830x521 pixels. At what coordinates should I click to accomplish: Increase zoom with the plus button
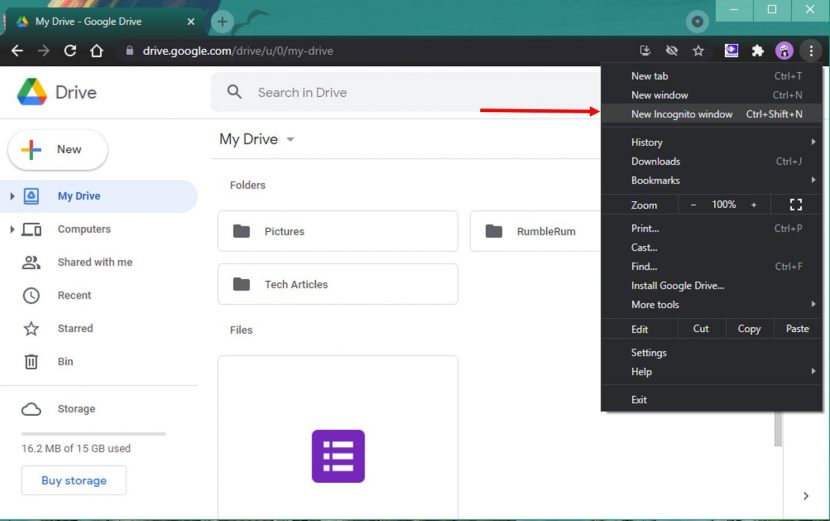754,205
